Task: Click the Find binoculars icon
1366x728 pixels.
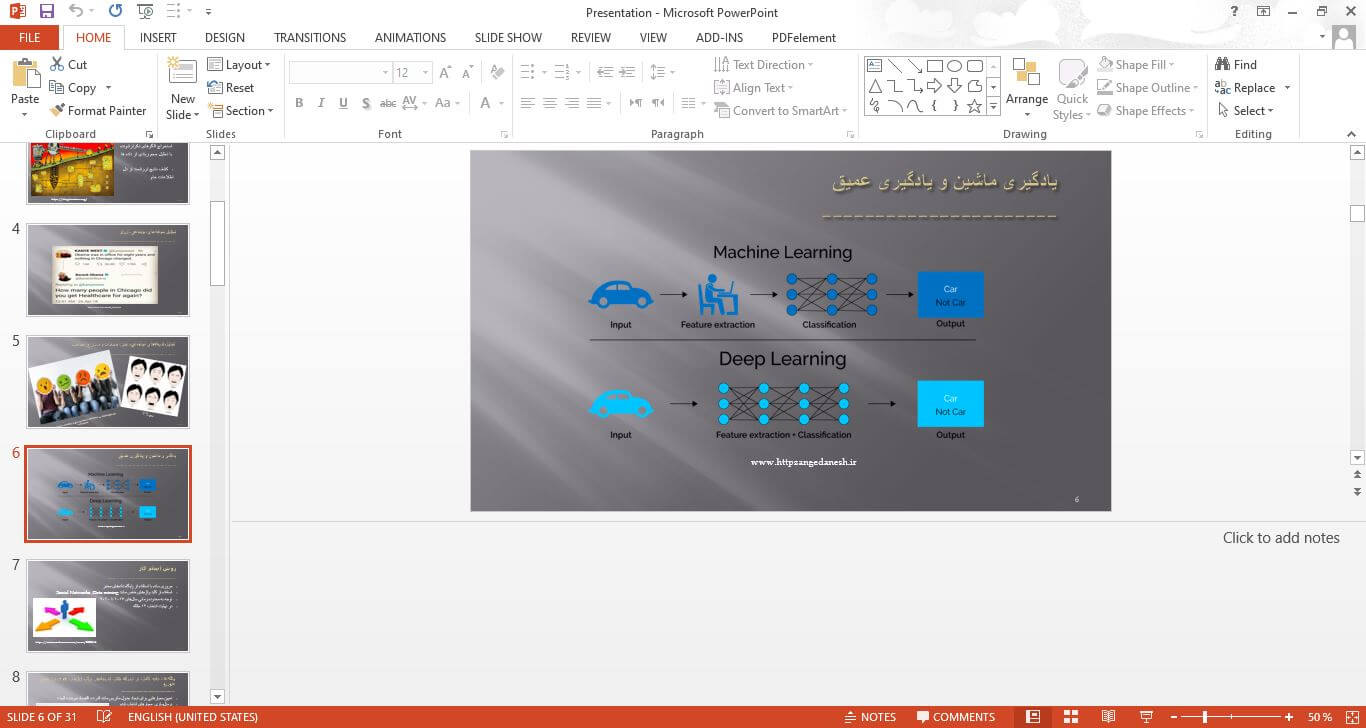Action: [1222, 64]
